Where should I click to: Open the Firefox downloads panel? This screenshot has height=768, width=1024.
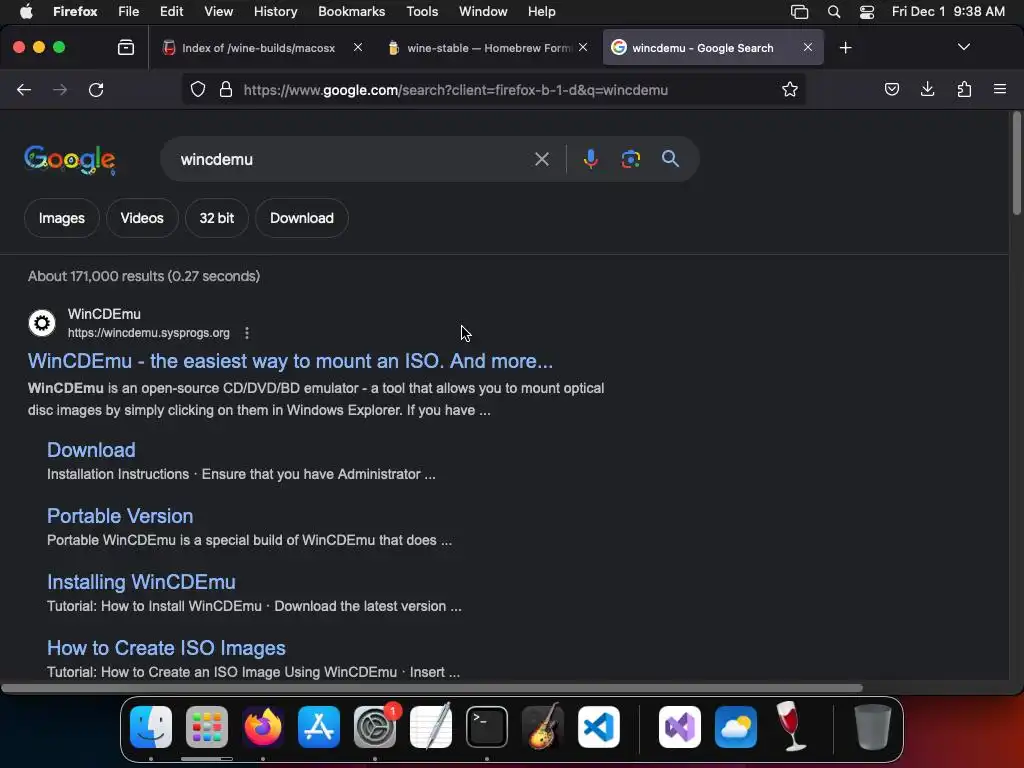click(x=927, y=89)
